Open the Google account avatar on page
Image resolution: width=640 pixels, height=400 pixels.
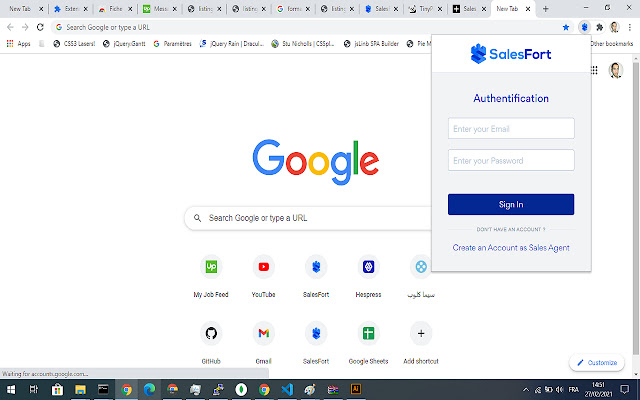616,70
